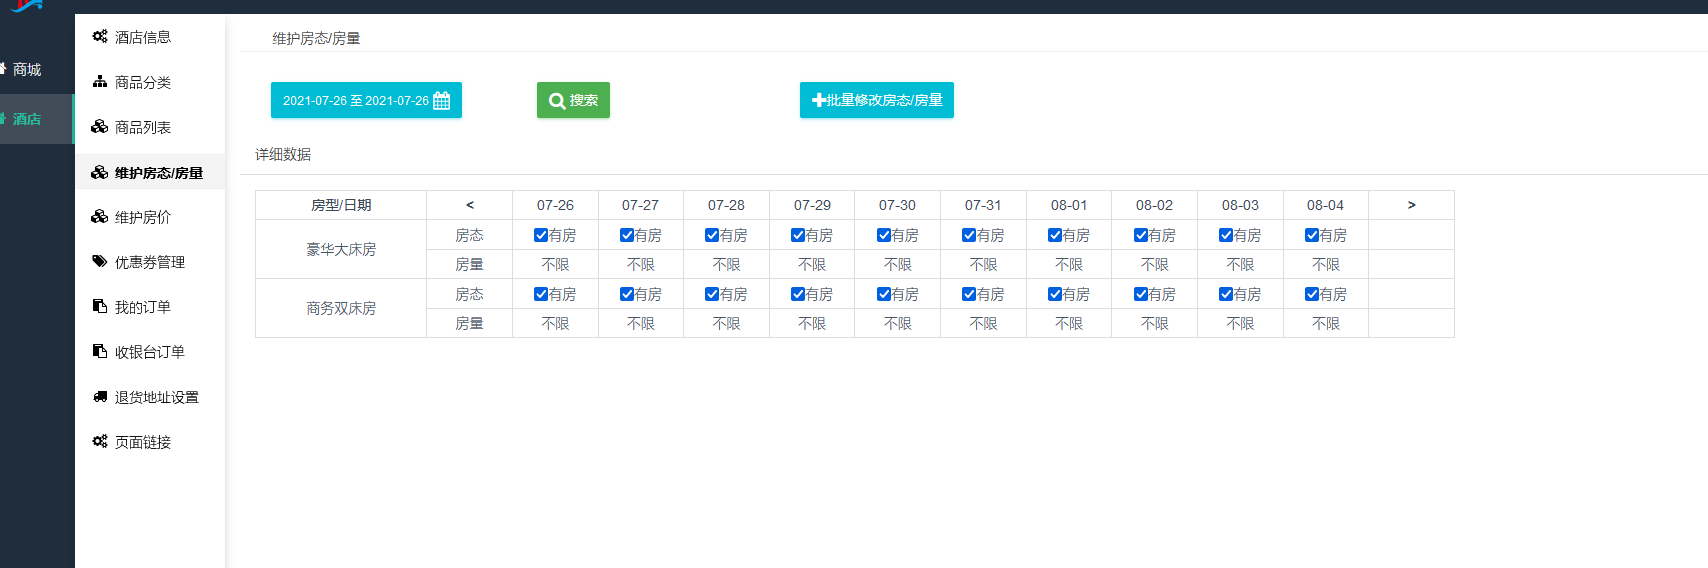The image size is (1708, 568).
Task: Toggle 有房 for 豪华大床房 on 08-01
Action: pyautogui.click(x=1055, y=235)
